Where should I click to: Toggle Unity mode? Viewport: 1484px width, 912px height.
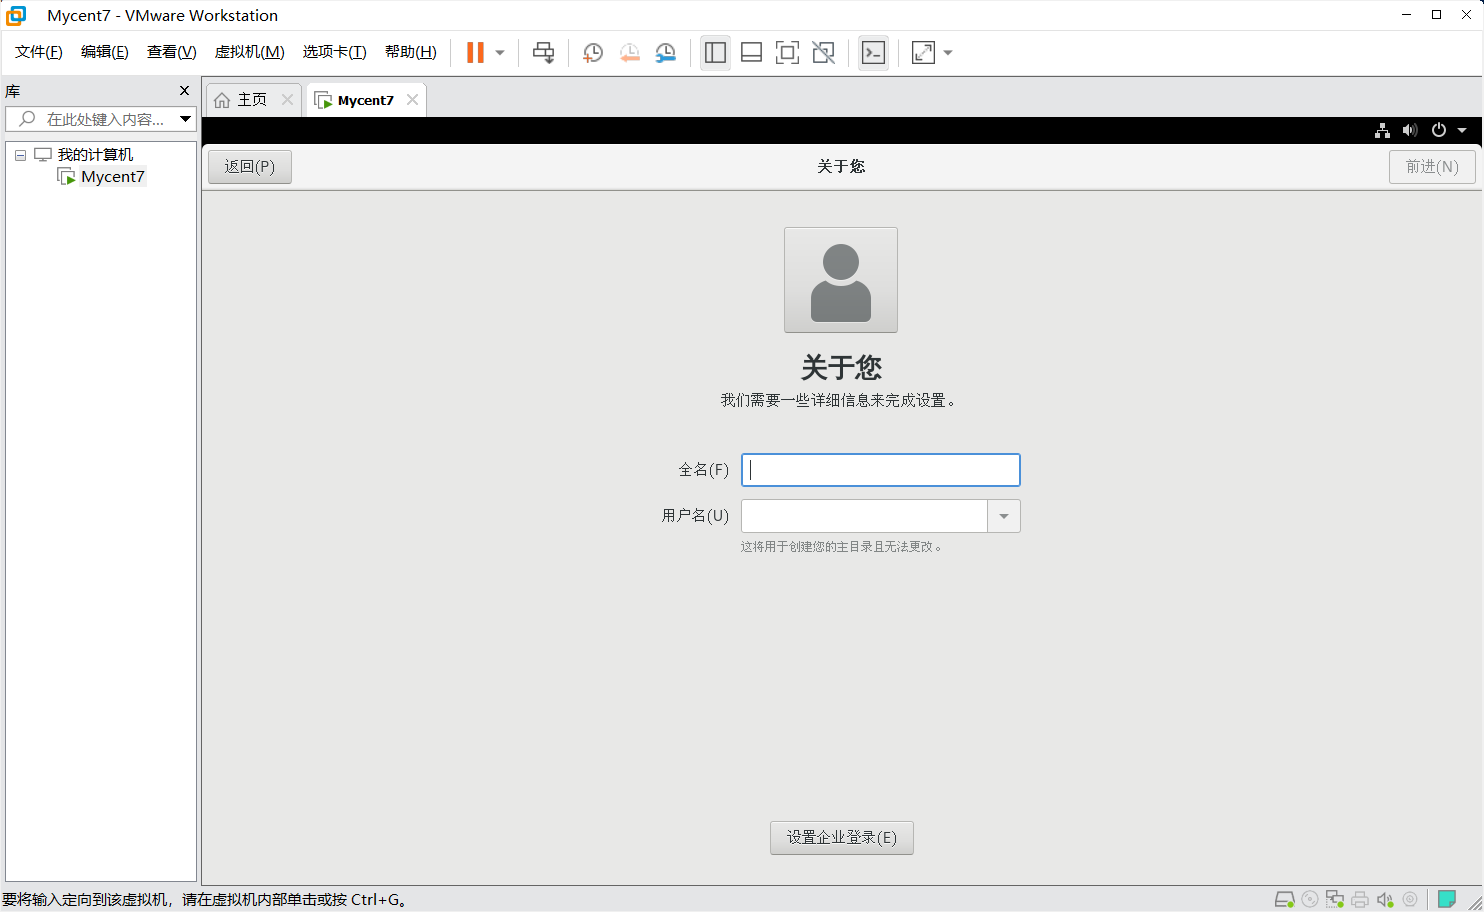[823, 52]
